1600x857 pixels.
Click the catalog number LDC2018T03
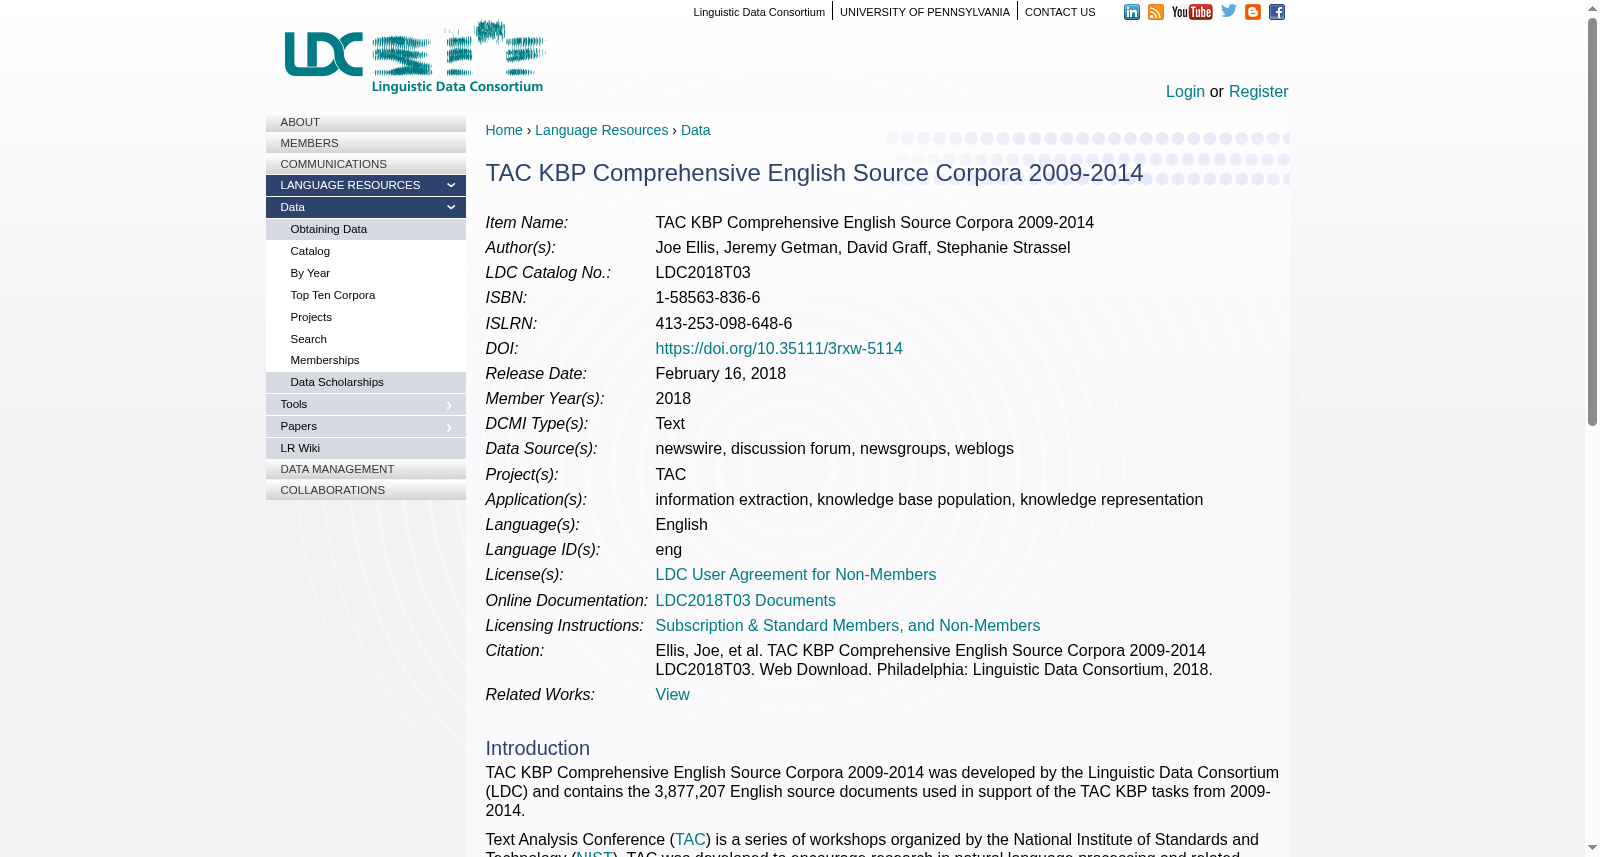coord(703,273)
